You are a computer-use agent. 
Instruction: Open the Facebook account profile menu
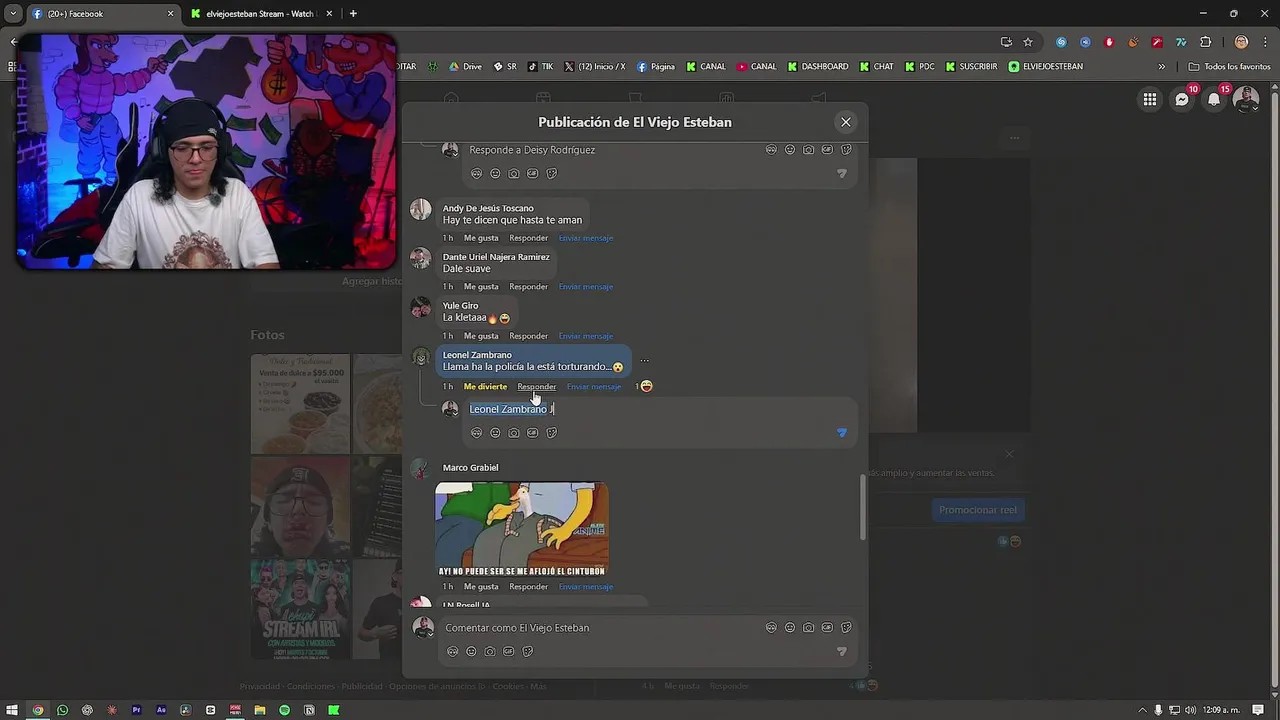(x=1246, y=99)
